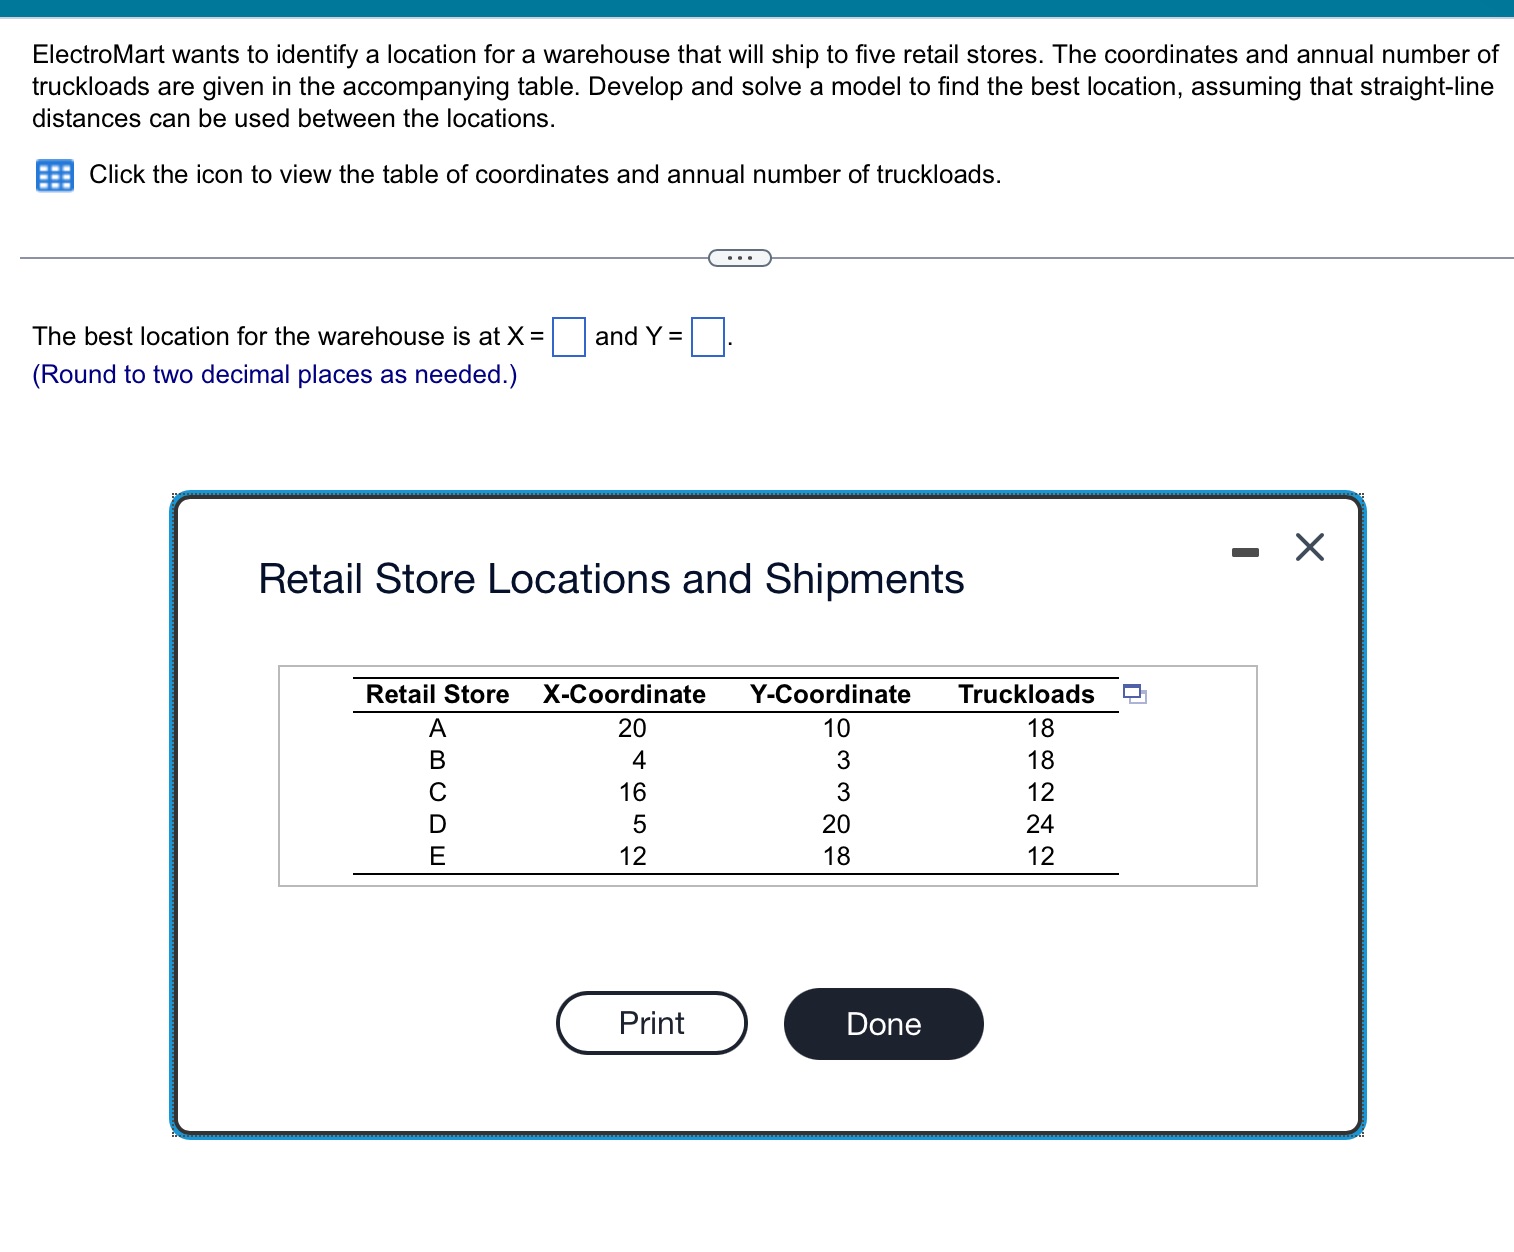This screenshot has width=1514, height=1252.
Task: Click truckloads value 24 for store D
Action: coord(1040,824)
